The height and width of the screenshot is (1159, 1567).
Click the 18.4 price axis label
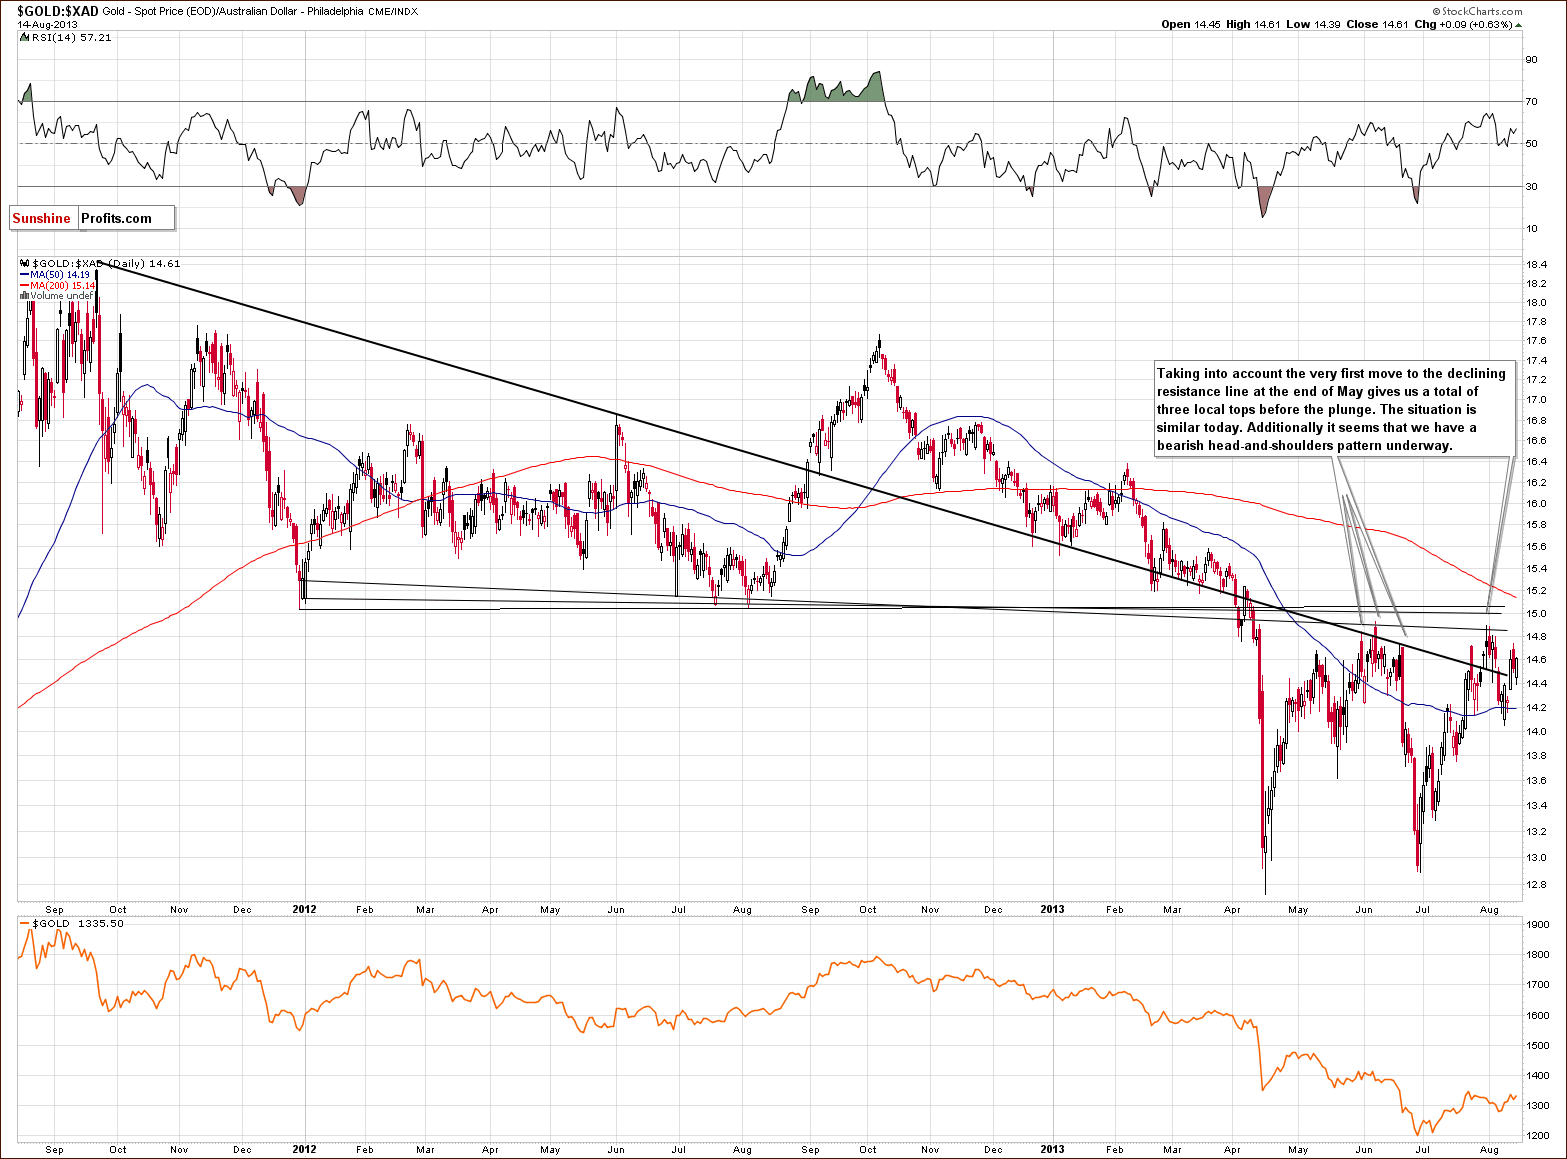(x=1537, y=265)
